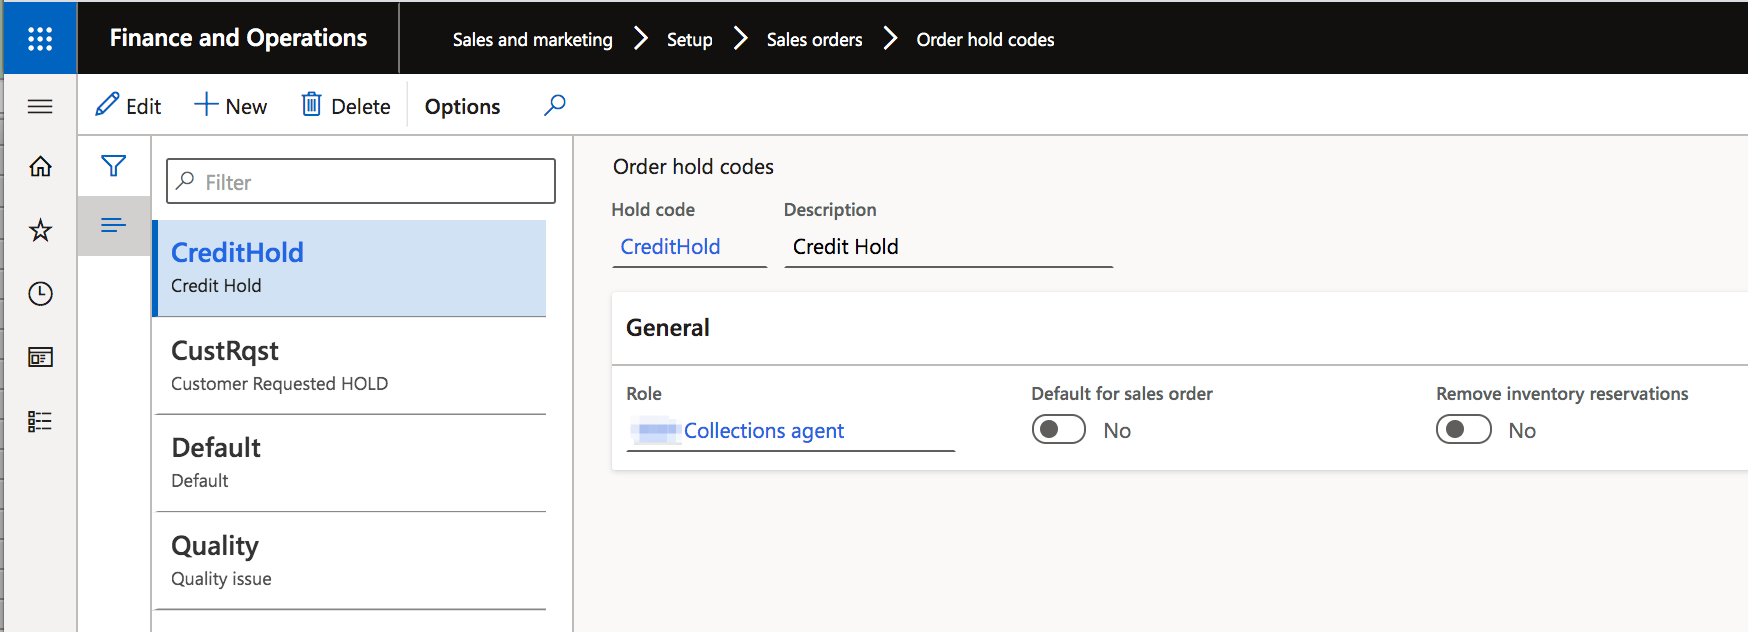Collapse the General section header
Image resolution: width=1748 pixels, height=632 pixels.
point(1180,328)
